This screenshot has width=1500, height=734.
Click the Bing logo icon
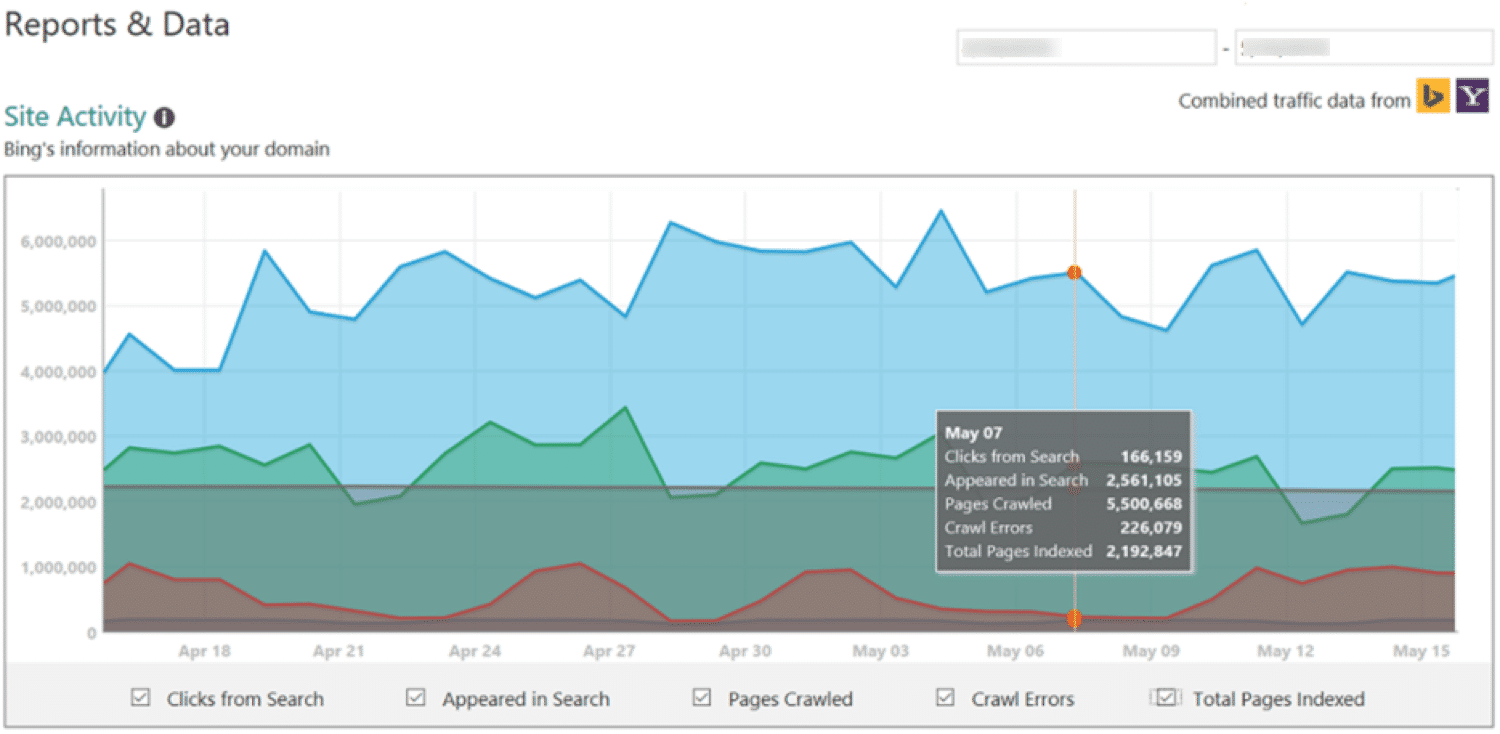[x=1431, y=96]
